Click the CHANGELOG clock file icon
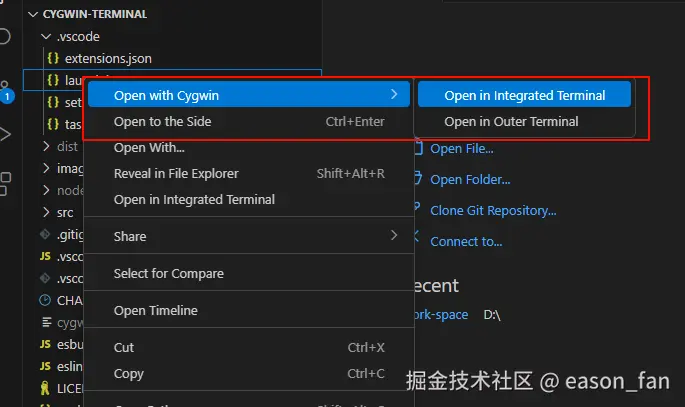 (45, 300)
